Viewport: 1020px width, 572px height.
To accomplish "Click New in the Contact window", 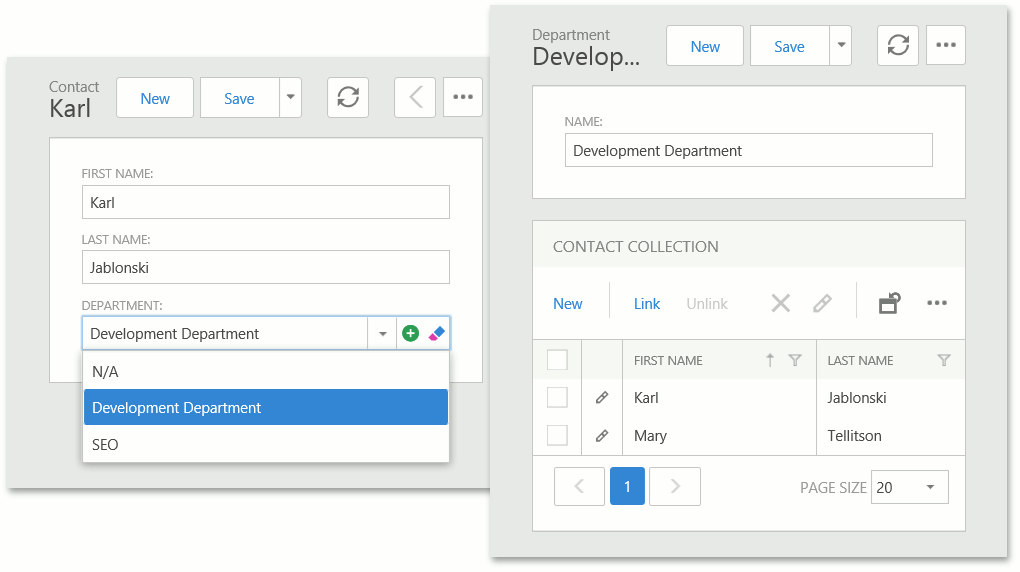I will point(155,98).
